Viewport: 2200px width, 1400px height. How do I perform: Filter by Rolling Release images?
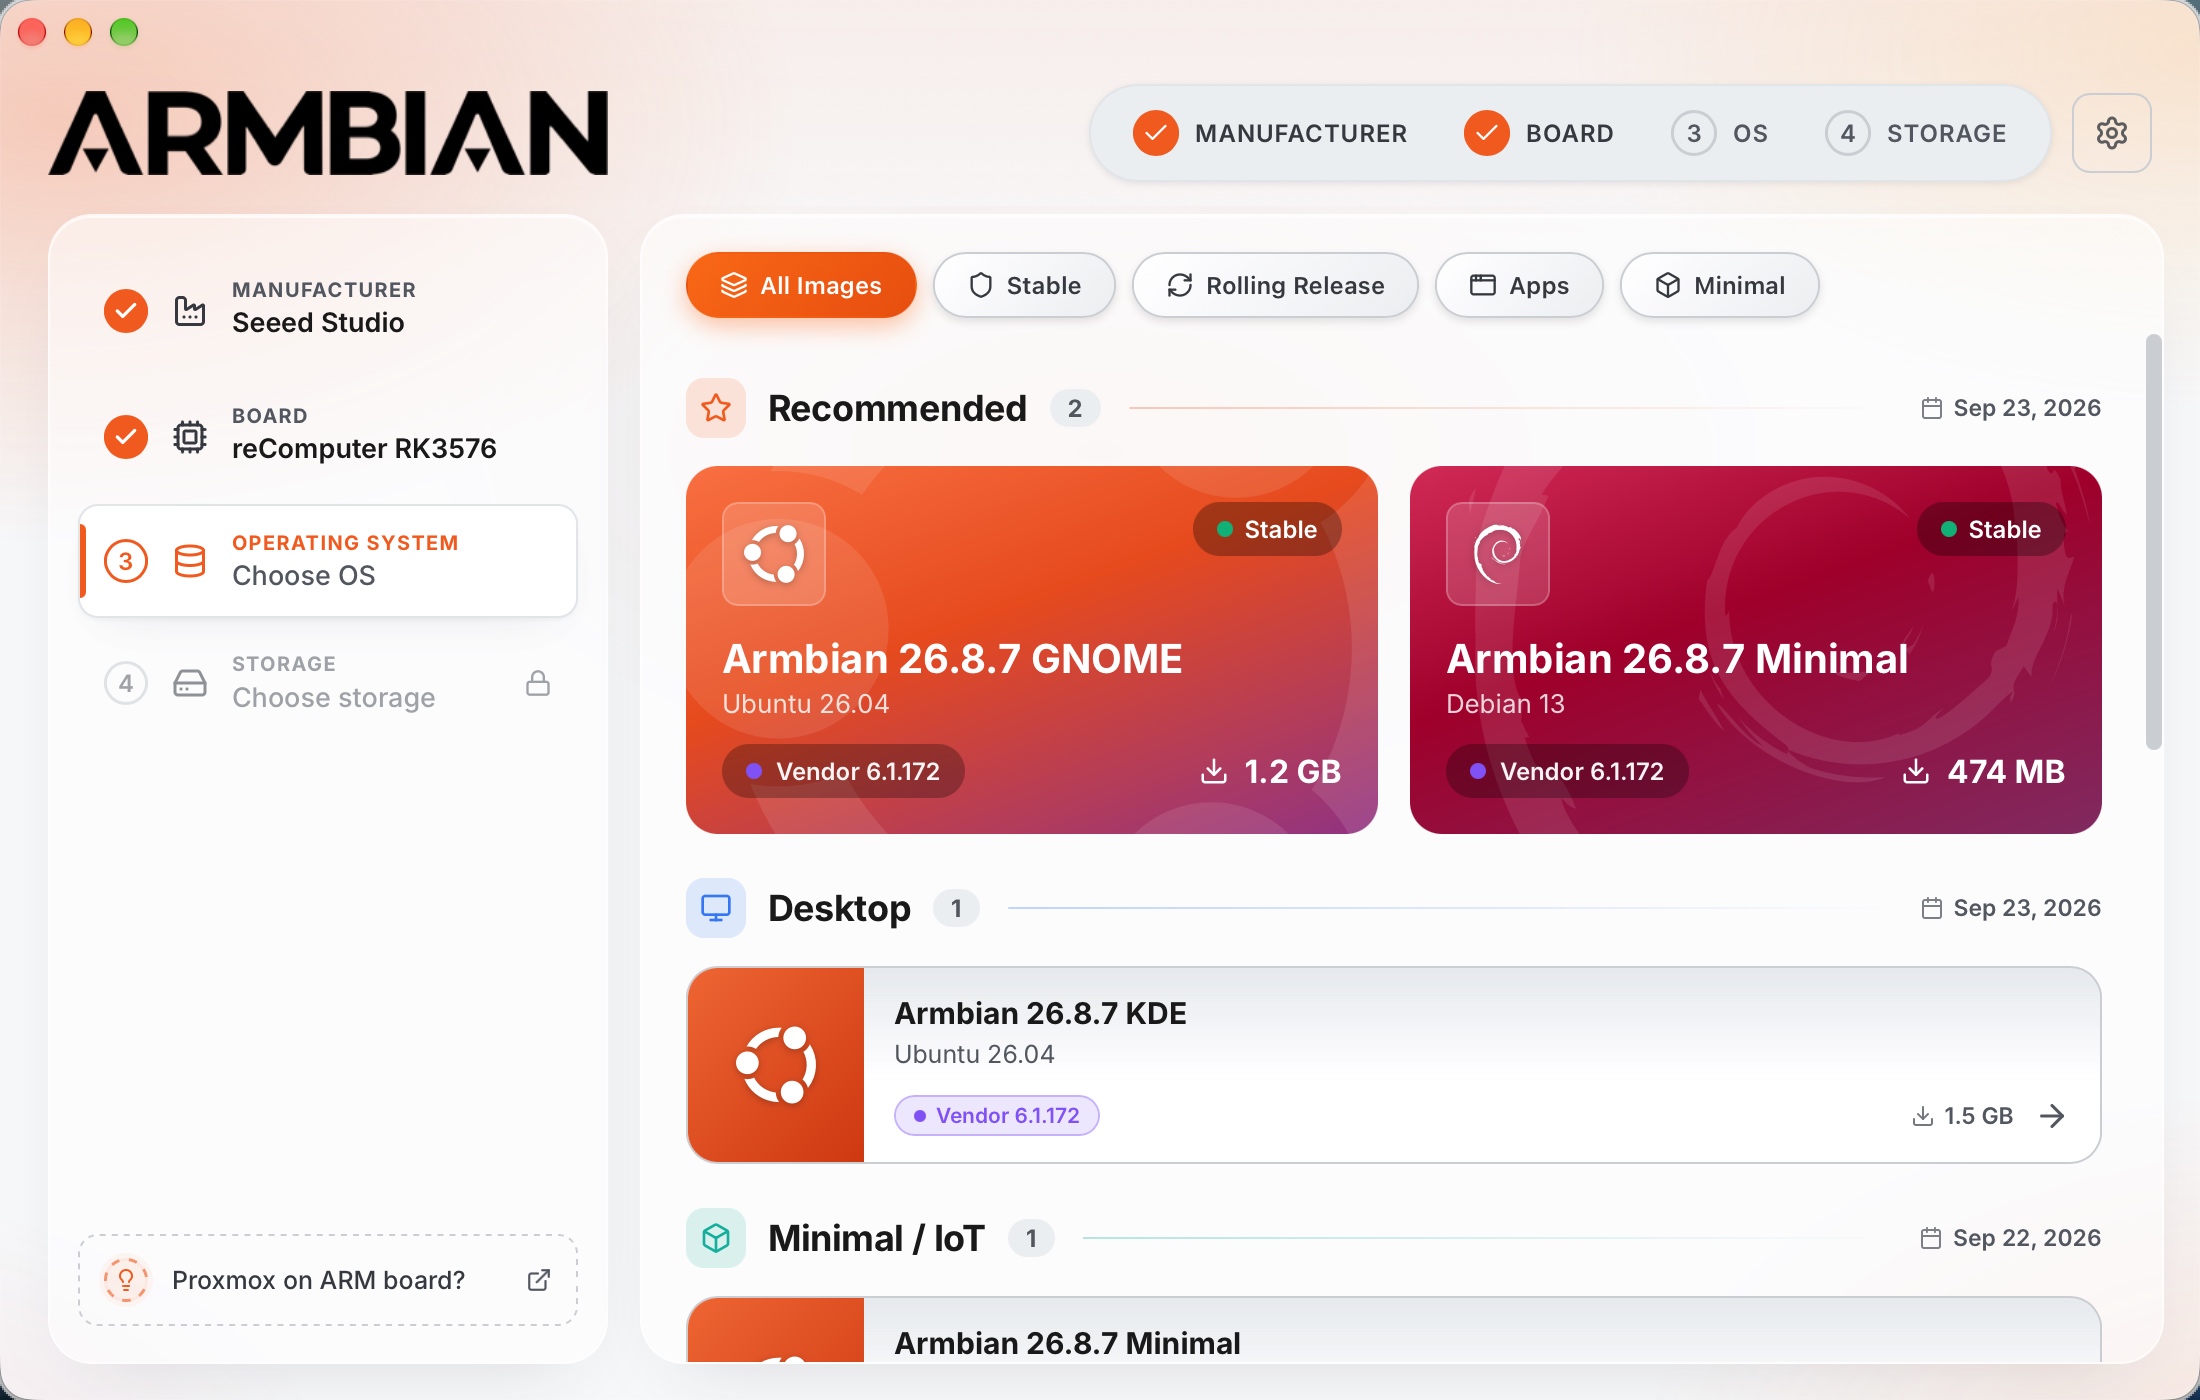click(1275, 285)
